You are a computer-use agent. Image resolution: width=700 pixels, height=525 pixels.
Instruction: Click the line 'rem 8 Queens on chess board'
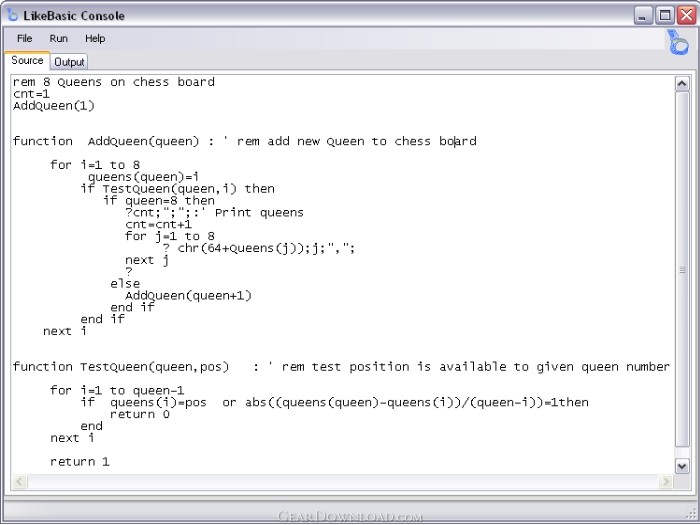tap(114, 82)
